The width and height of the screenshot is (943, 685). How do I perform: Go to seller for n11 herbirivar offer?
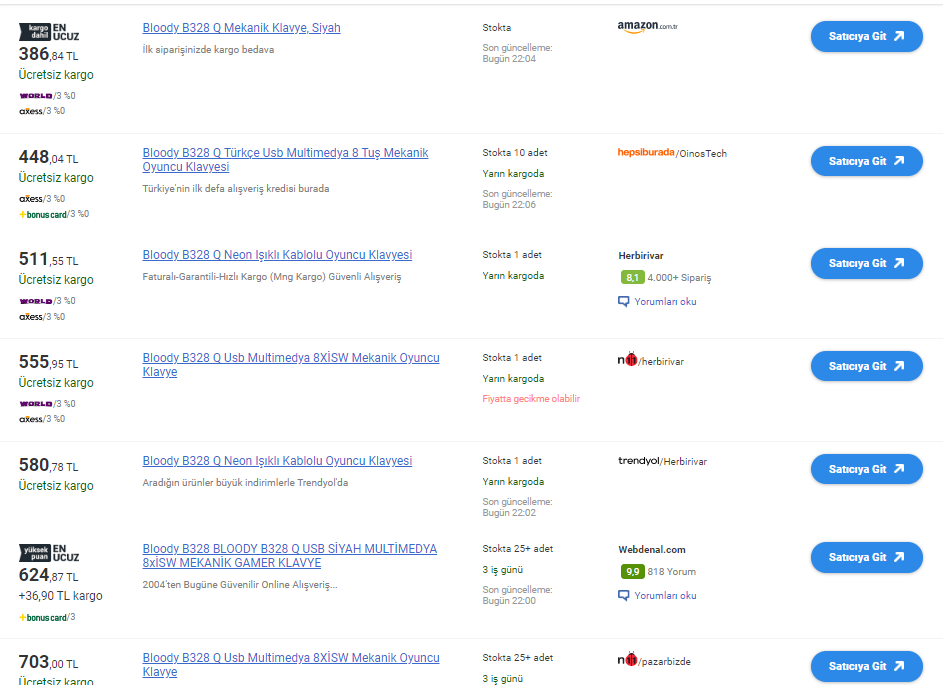pyautogui.click(x=867, y=366)
